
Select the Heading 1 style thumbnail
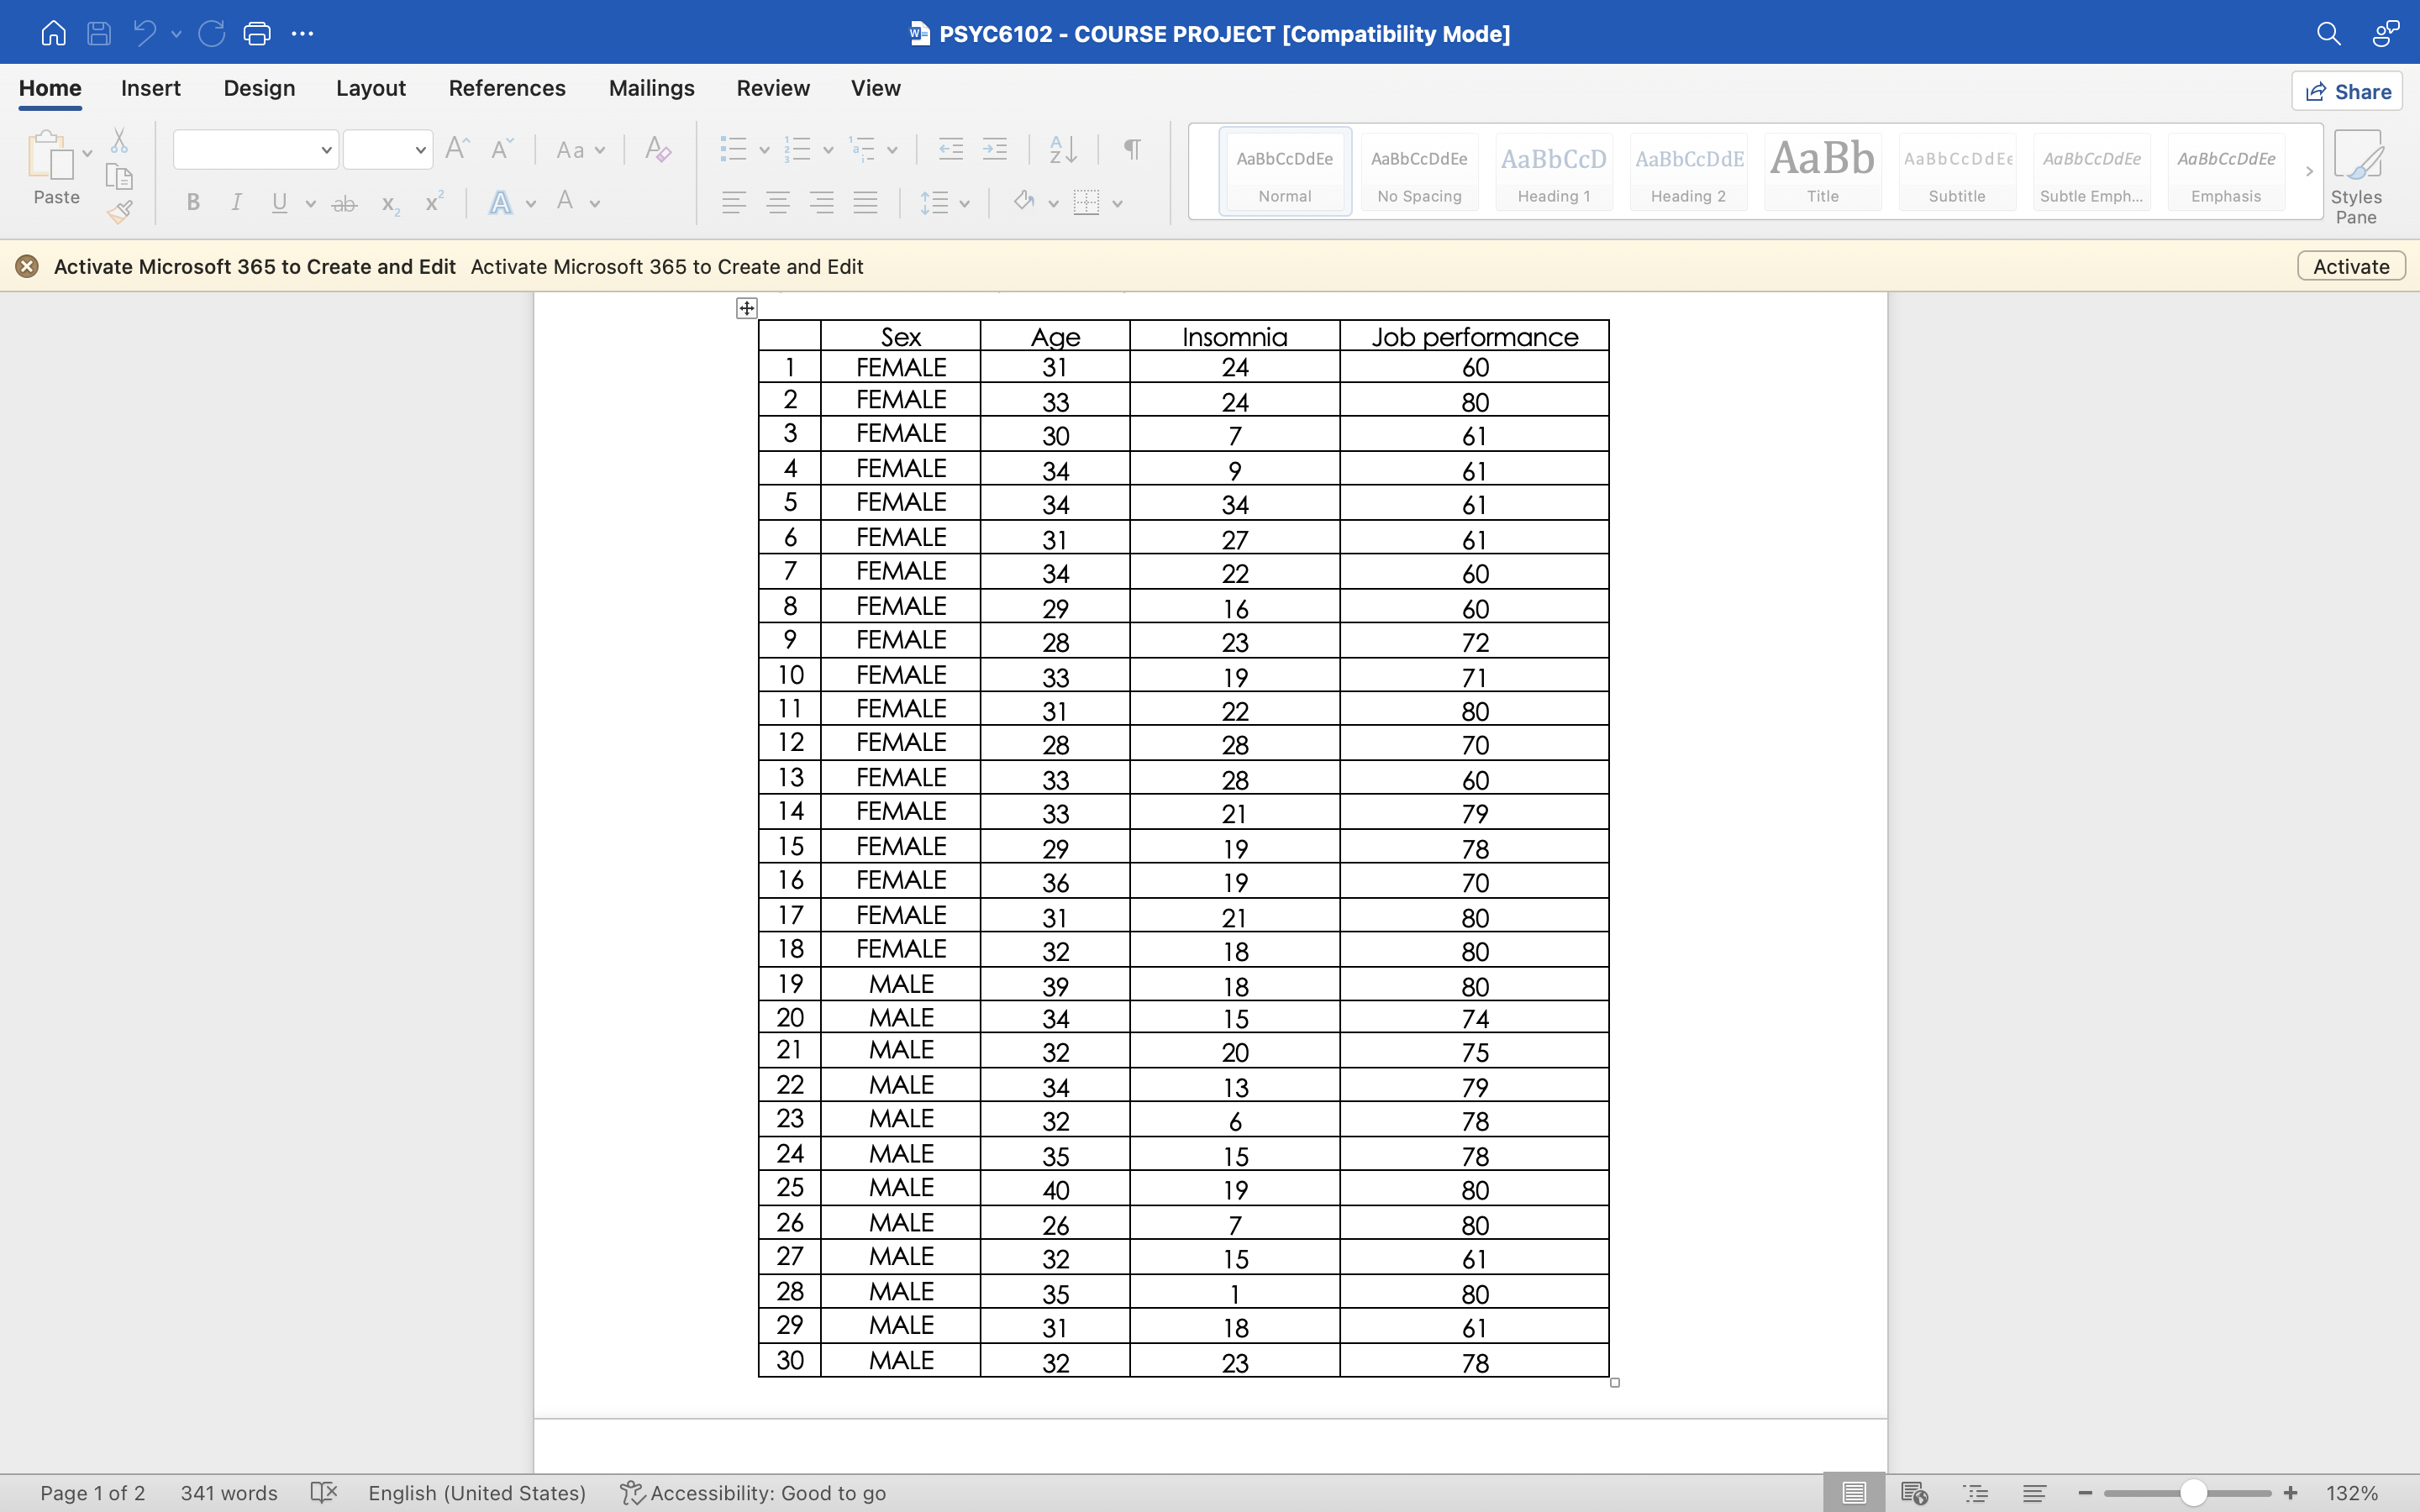click(1553, 171)
